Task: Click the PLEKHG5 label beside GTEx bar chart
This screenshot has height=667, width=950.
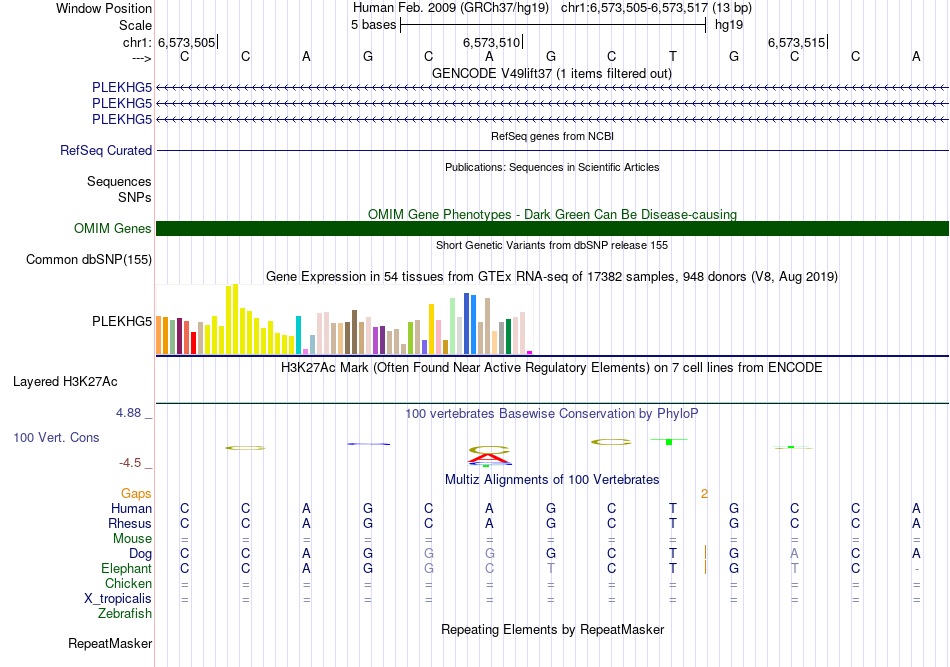Action: (122, 321)
